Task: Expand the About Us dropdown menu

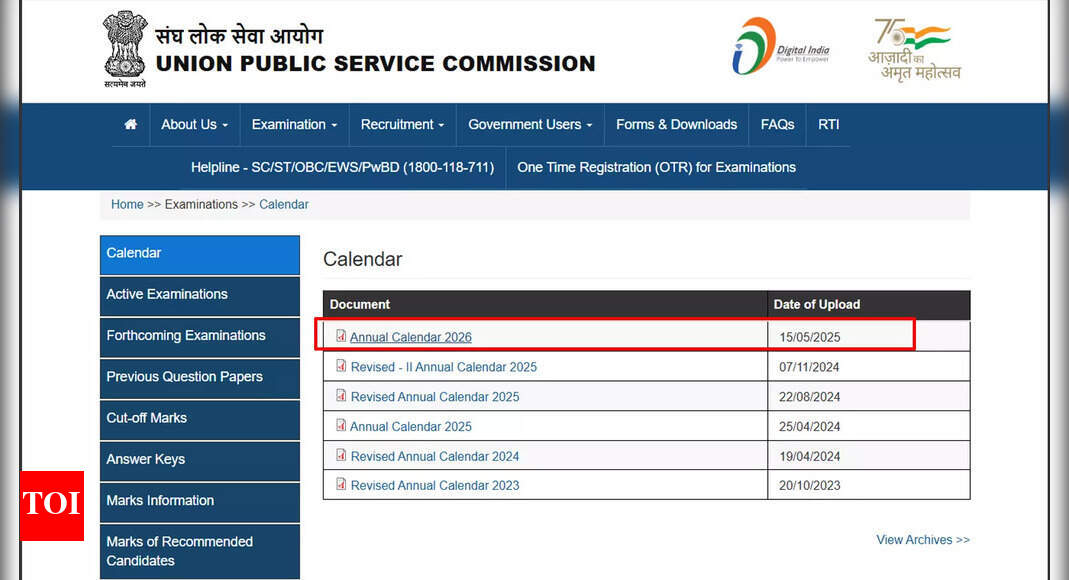Action: (194, 125)
